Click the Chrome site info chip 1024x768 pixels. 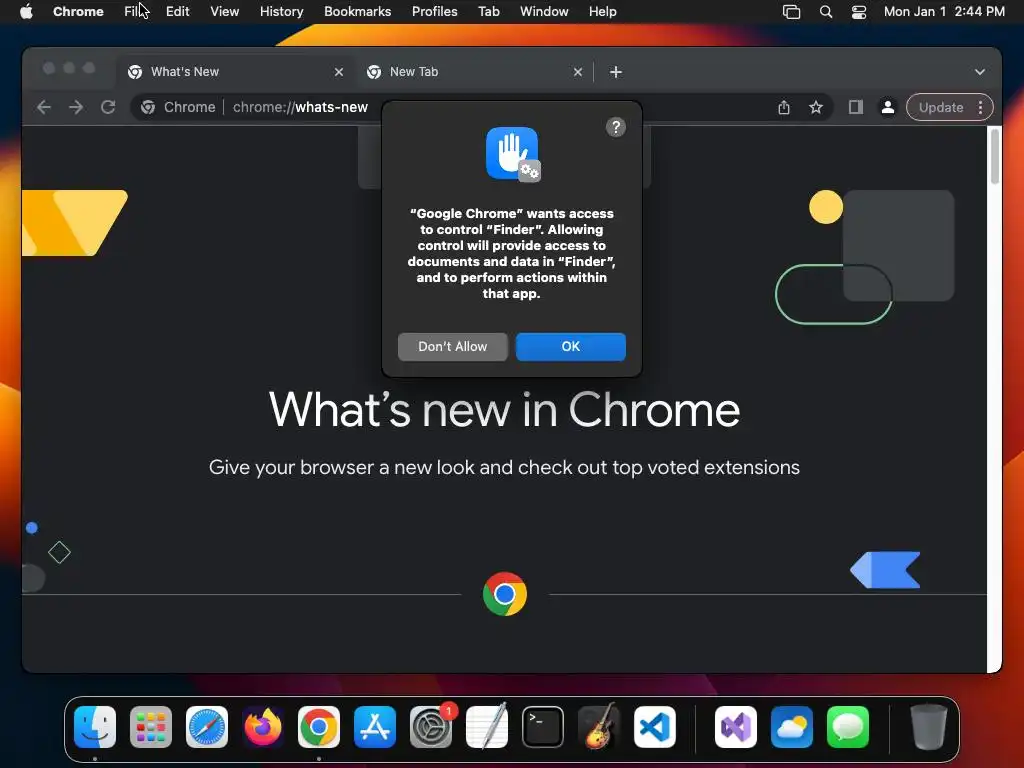179,107
